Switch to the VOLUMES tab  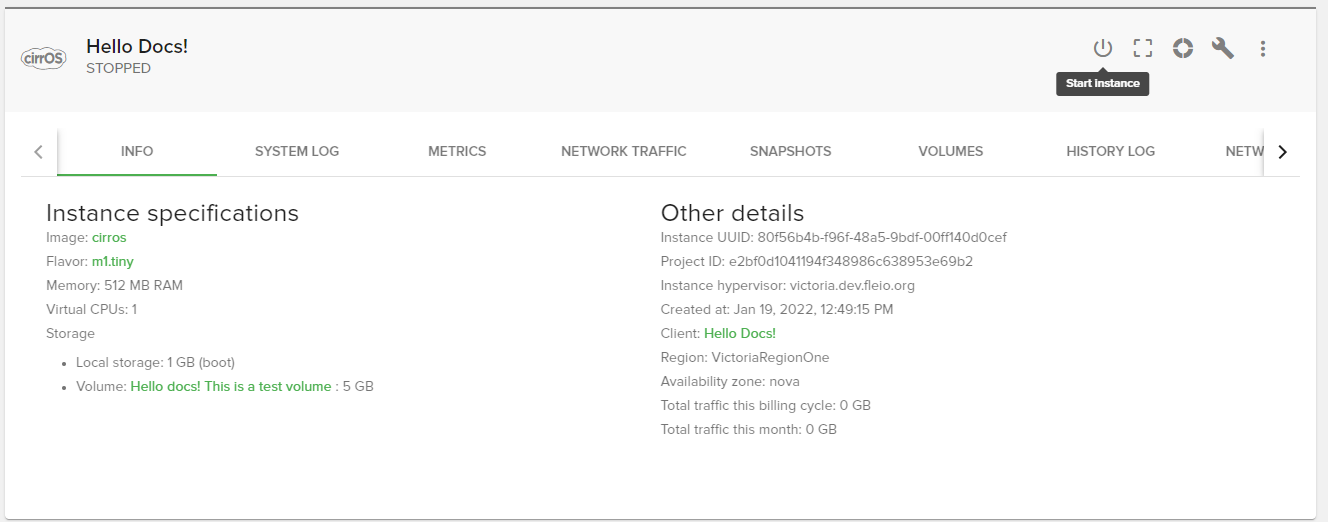950,152
